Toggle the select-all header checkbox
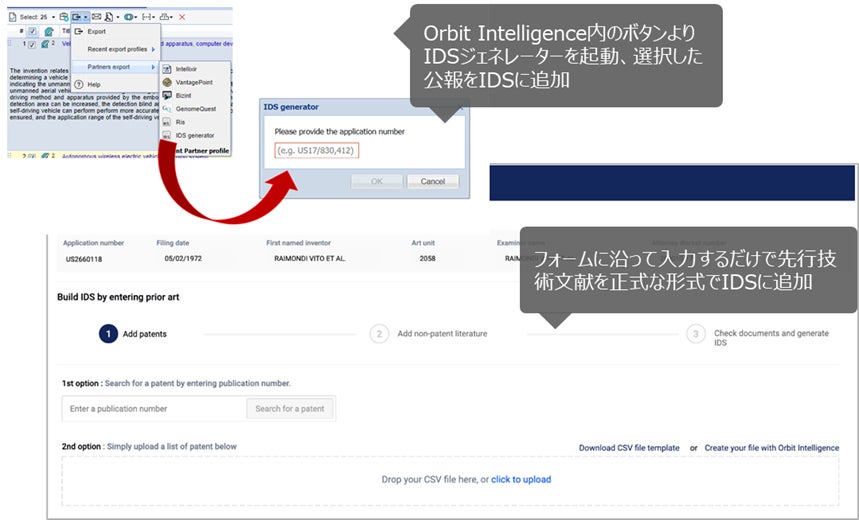The image size is (859, 520). point(32,31)
